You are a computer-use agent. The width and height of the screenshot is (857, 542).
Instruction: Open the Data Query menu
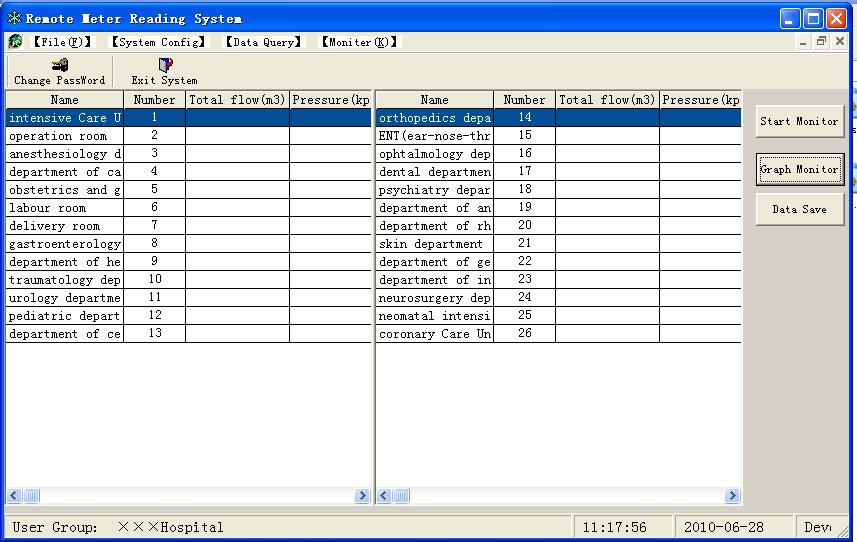263,42
